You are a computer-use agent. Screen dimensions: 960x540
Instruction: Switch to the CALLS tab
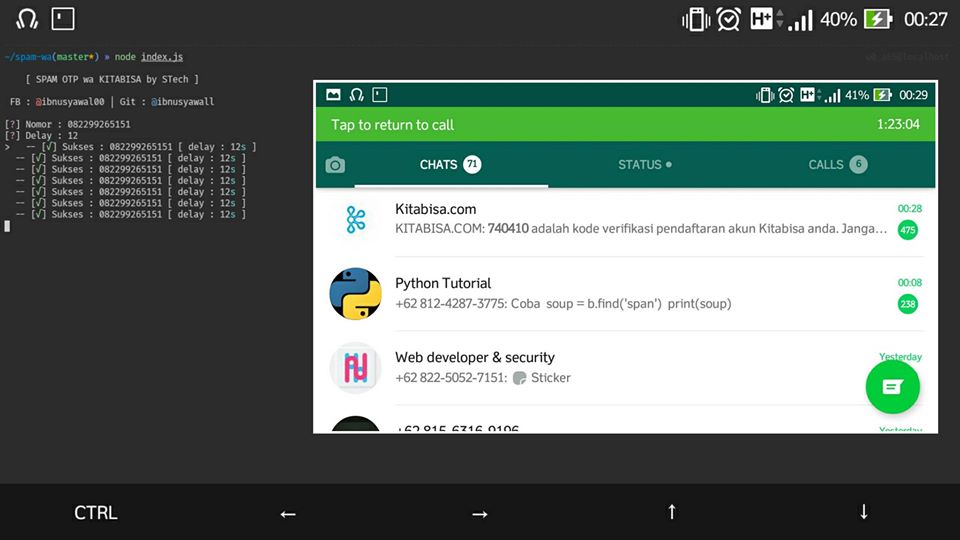coord(838,165)
